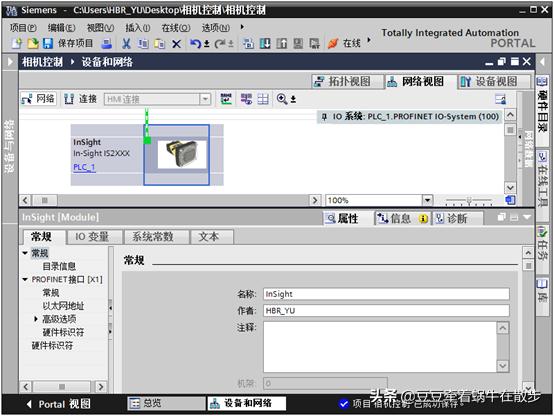
Task: Collapse the 常规 tree node
Action: 25,253
